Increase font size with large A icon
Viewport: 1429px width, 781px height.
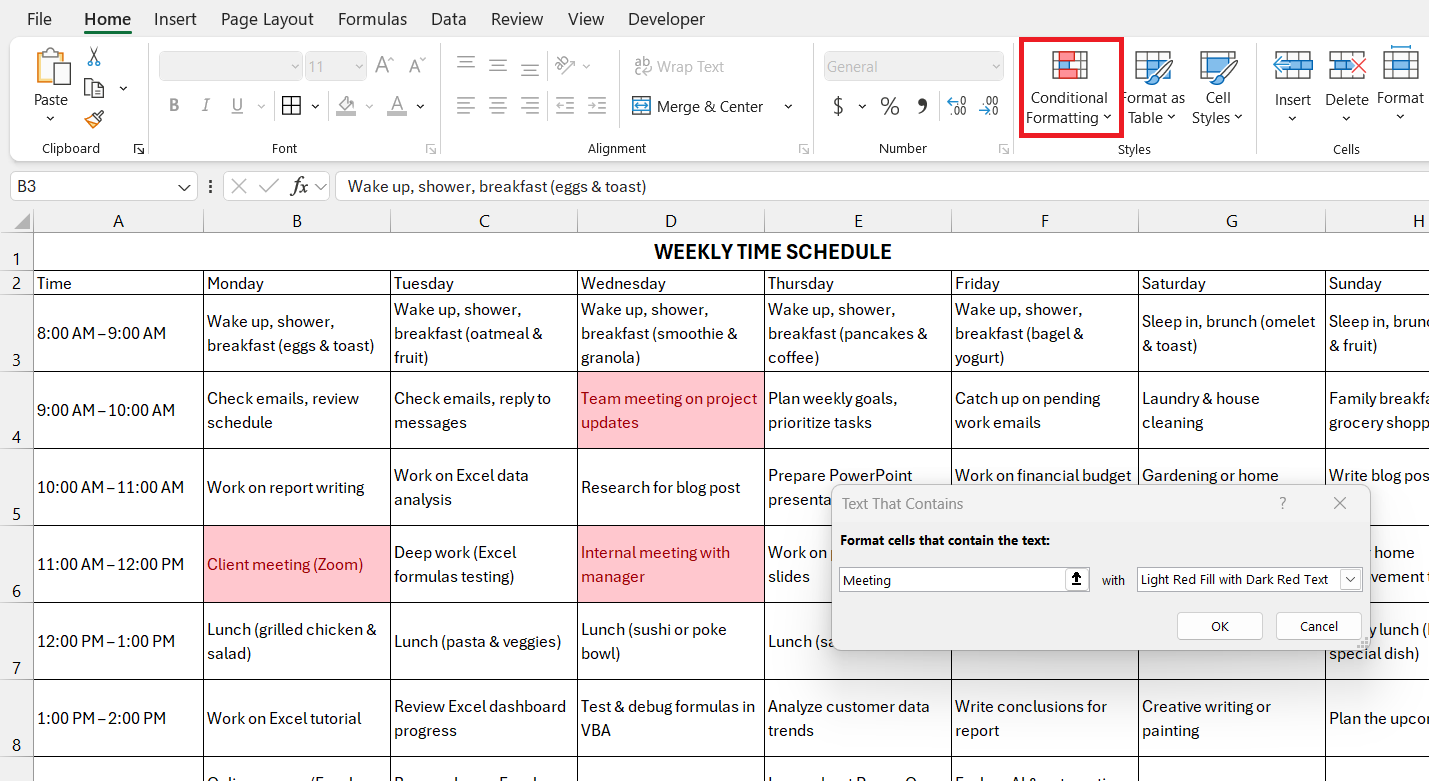[x=384, y=66]
